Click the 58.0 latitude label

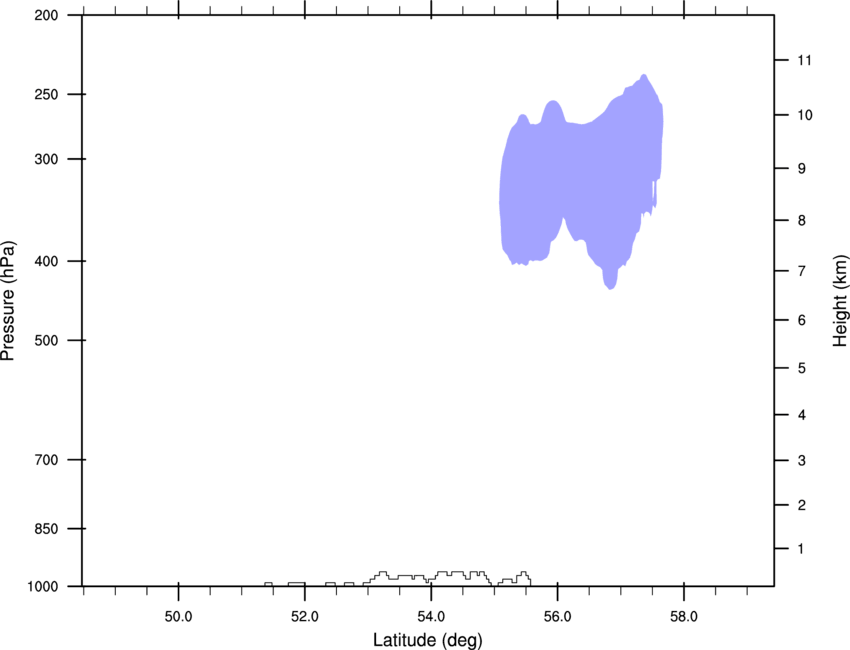684,616
